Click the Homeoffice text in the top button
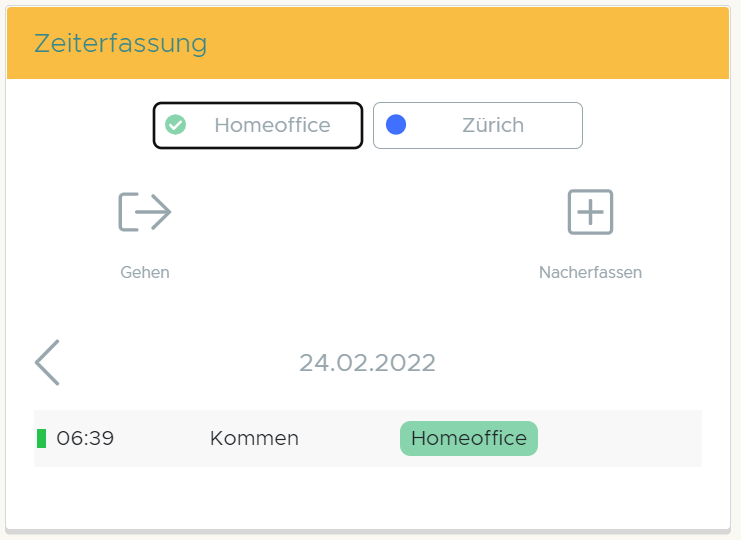Image resolution: width=741 pixels, height=540 pixels. click(x=272, y=125)
